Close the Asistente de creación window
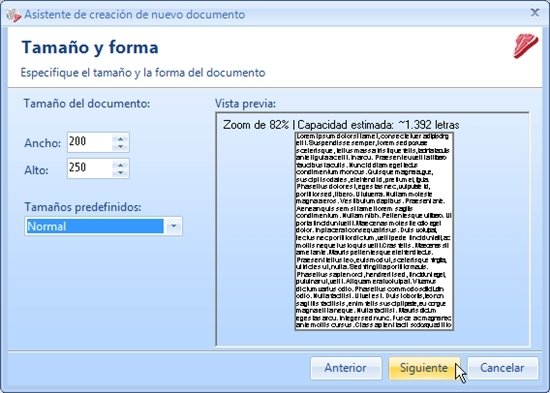The image size is (550, 393). 535,13
